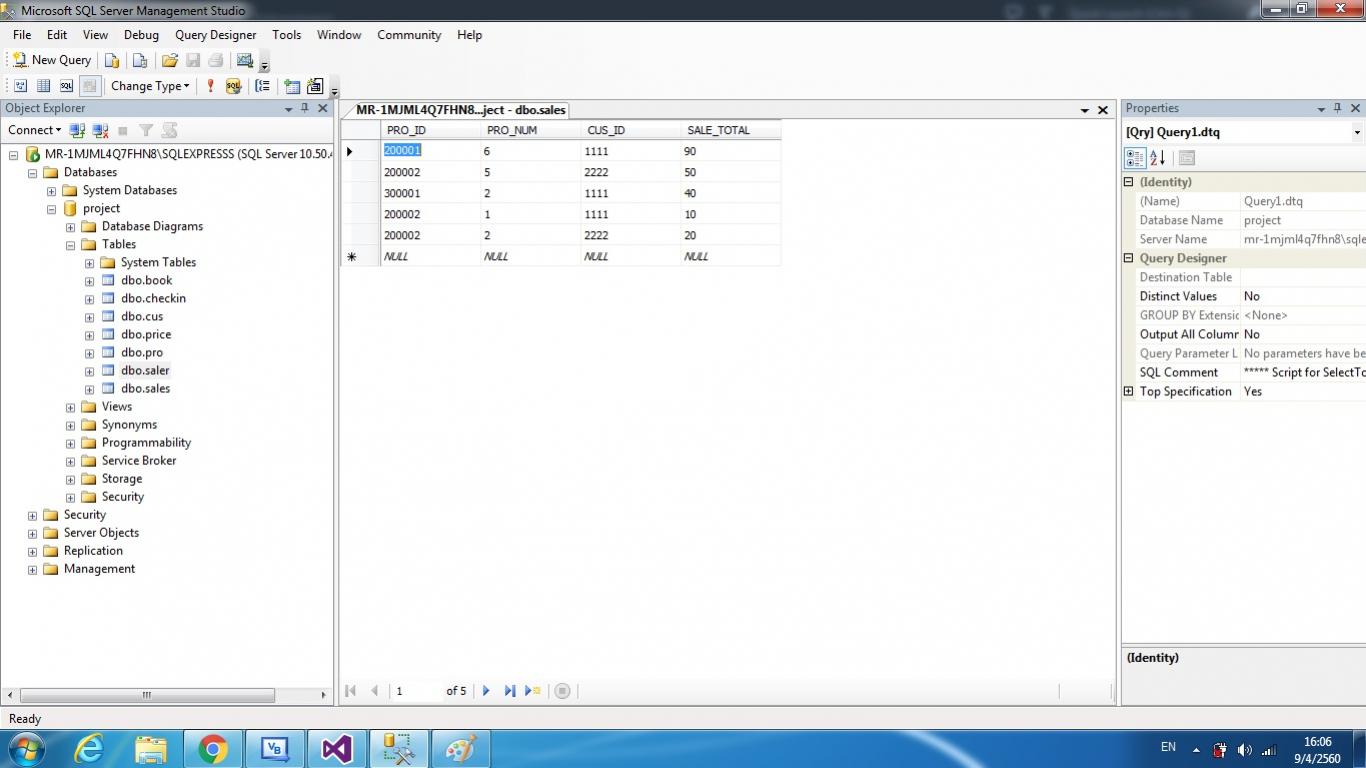Select the Server Objects folder

coord(101,532)
